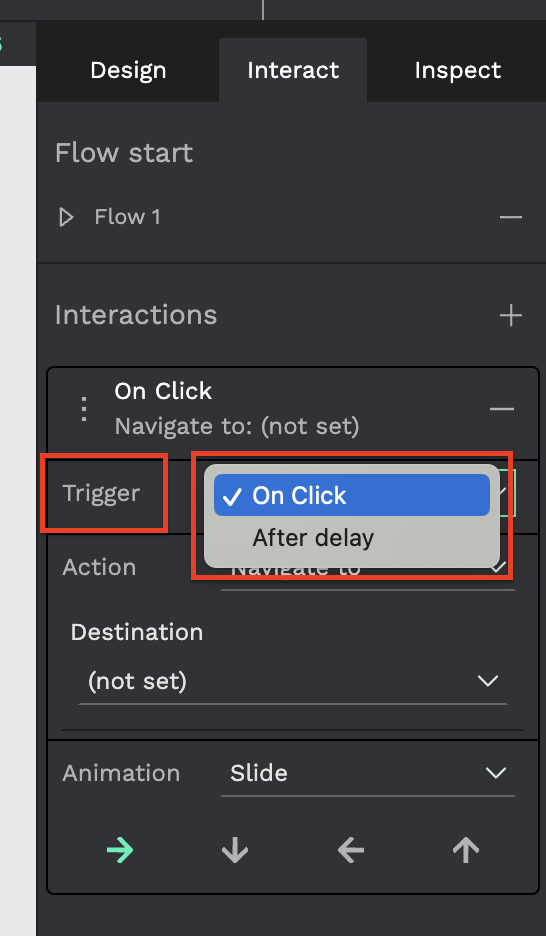Switch to the Design tab

pos(128,70)
